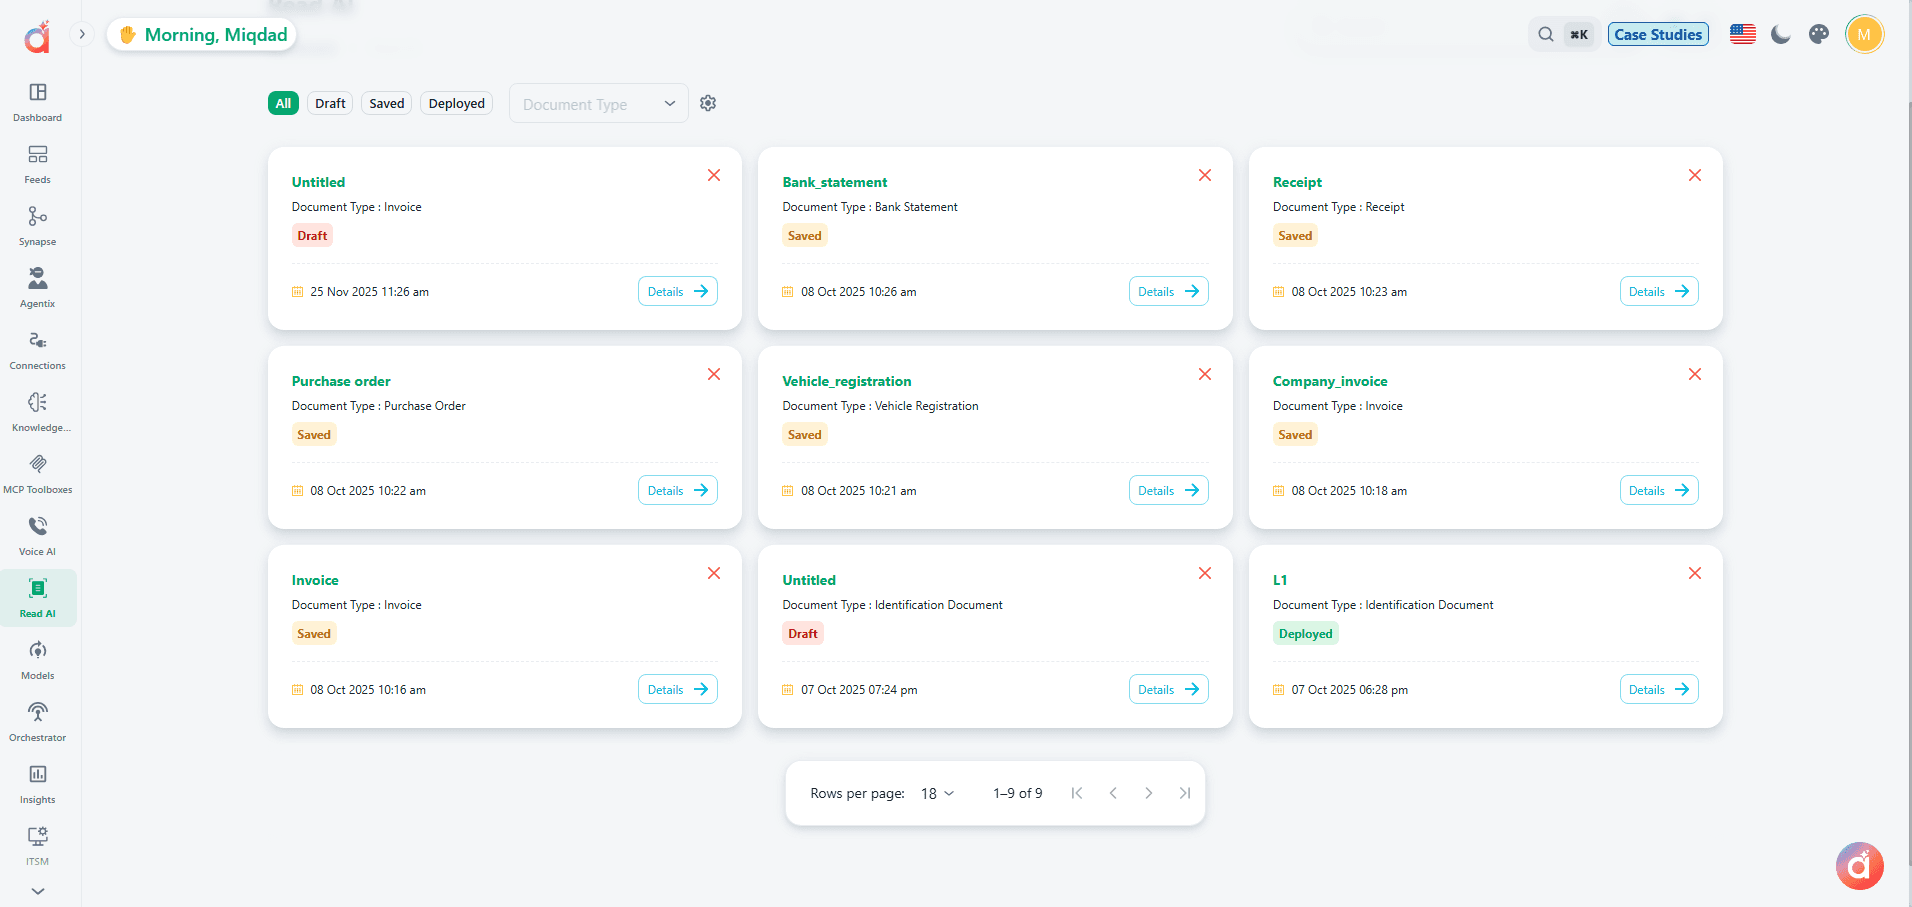
Task: Change rows per page from 18
Action: (x=937, y=793)
